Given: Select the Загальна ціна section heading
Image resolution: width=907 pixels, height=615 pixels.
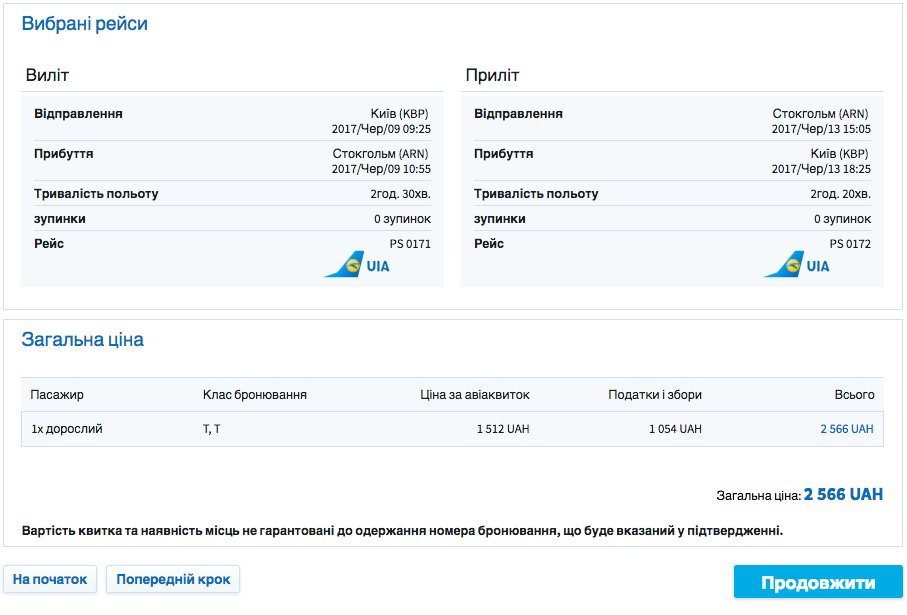Looking at the screenshot, I should [x=82, y=340].
